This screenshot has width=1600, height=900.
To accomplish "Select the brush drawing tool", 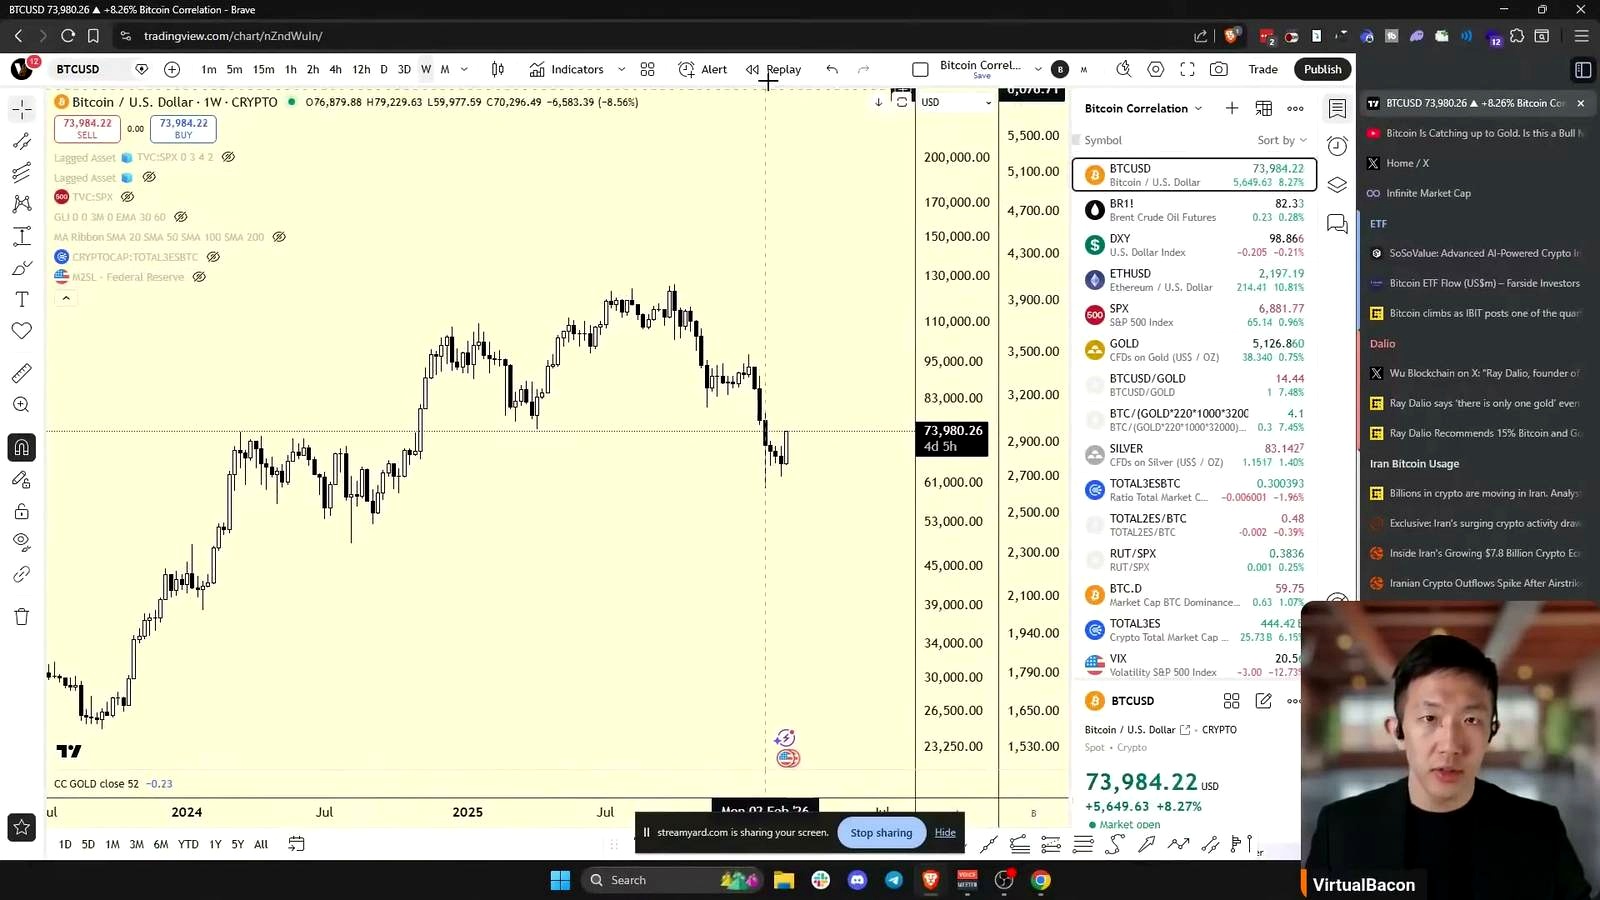I will 21,268.
